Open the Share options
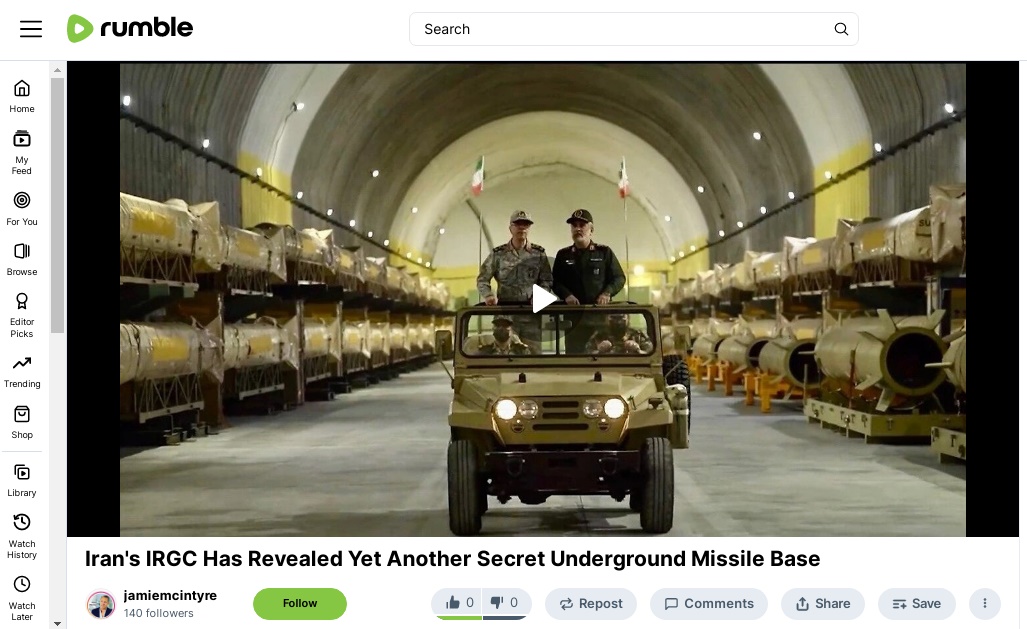Image resolution: width=1027 pixels, height=629 pixels. [823, 603]
